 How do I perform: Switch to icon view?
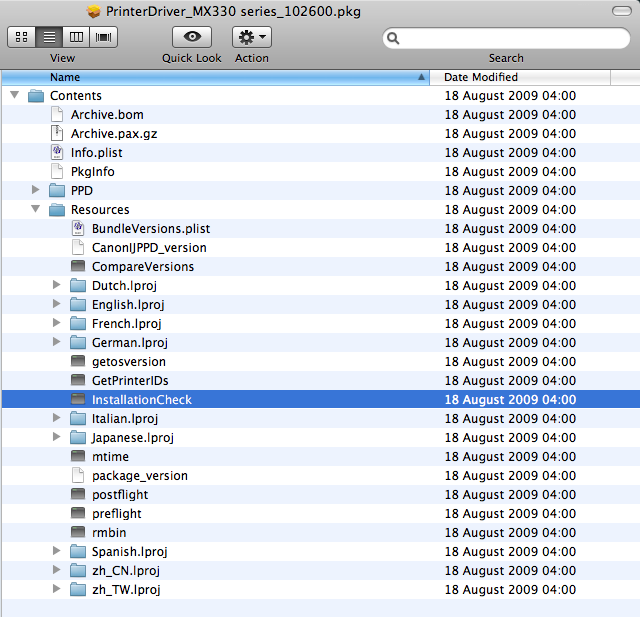(x=22, y=37)
